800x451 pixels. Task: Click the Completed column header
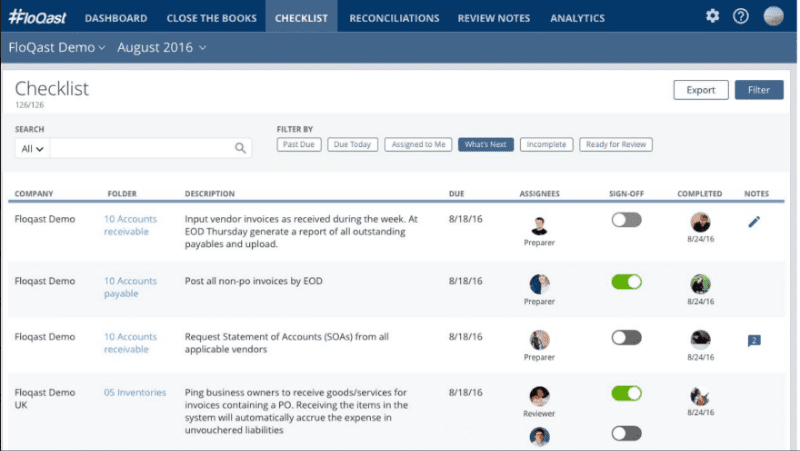click(699, 194)
